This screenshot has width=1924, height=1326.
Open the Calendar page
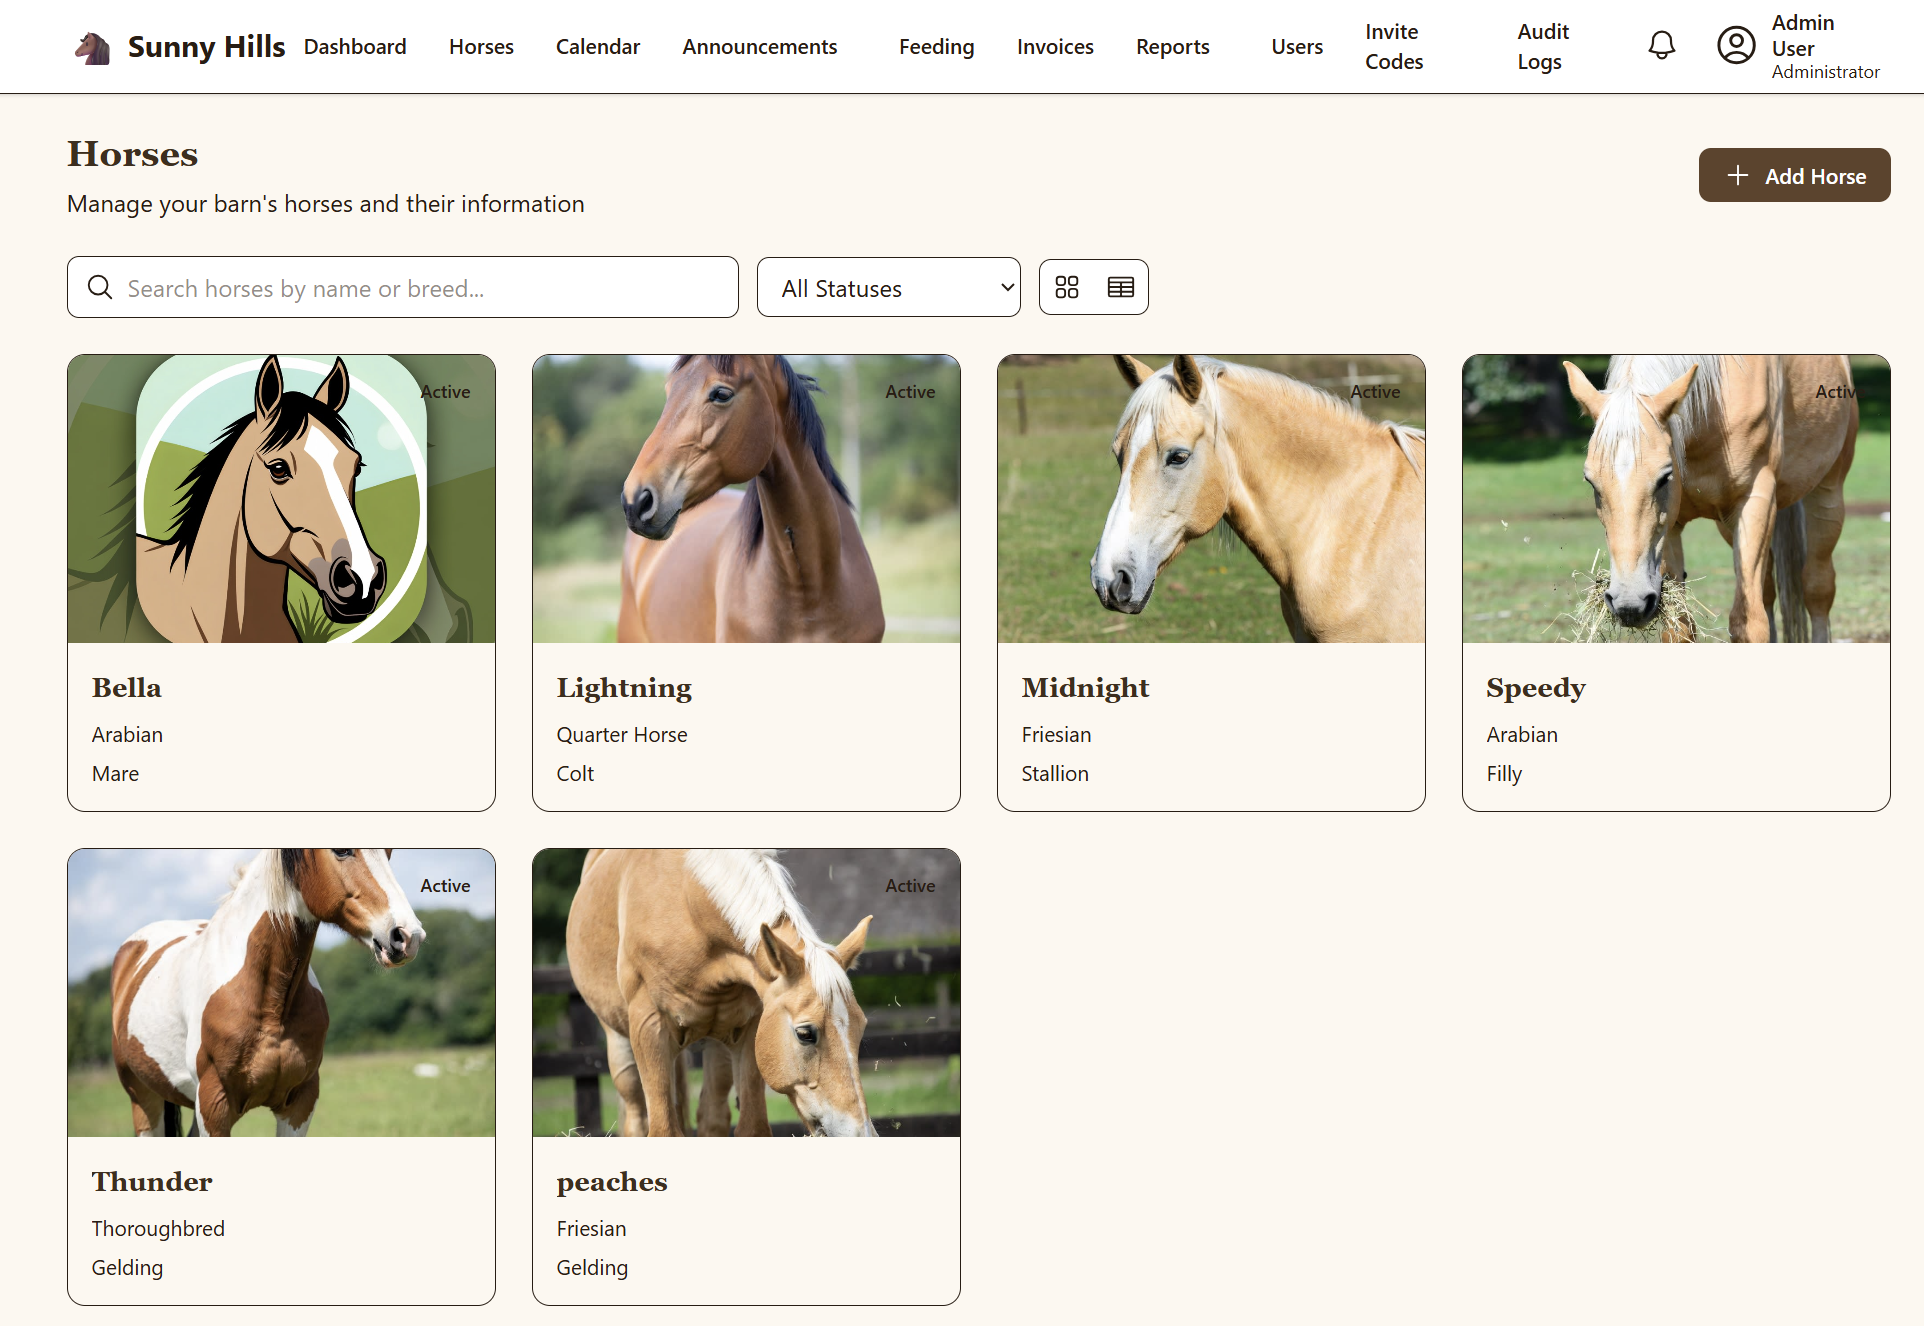pos(598,47)
